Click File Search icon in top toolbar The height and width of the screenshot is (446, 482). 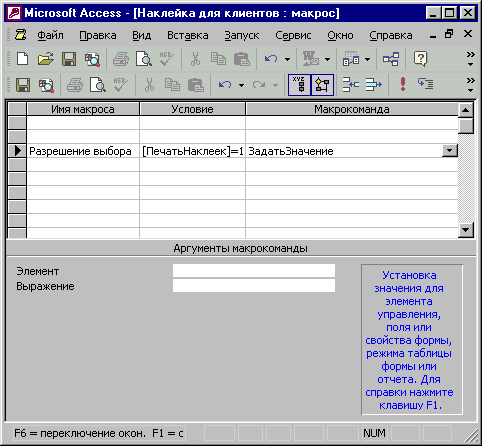point(92,59)
